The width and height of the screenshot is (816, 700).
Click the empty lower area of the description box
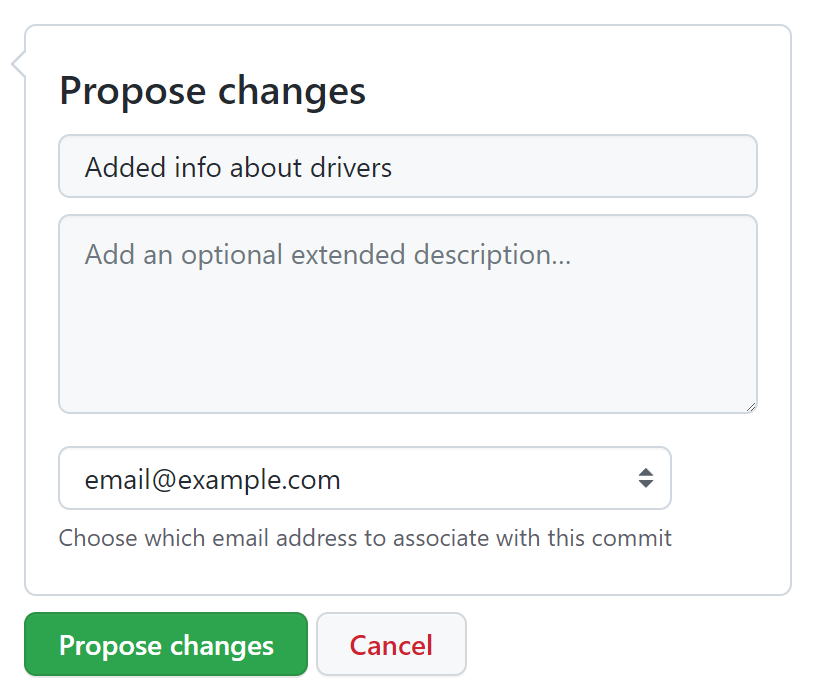pyautogui.click(x=407, y=360)
